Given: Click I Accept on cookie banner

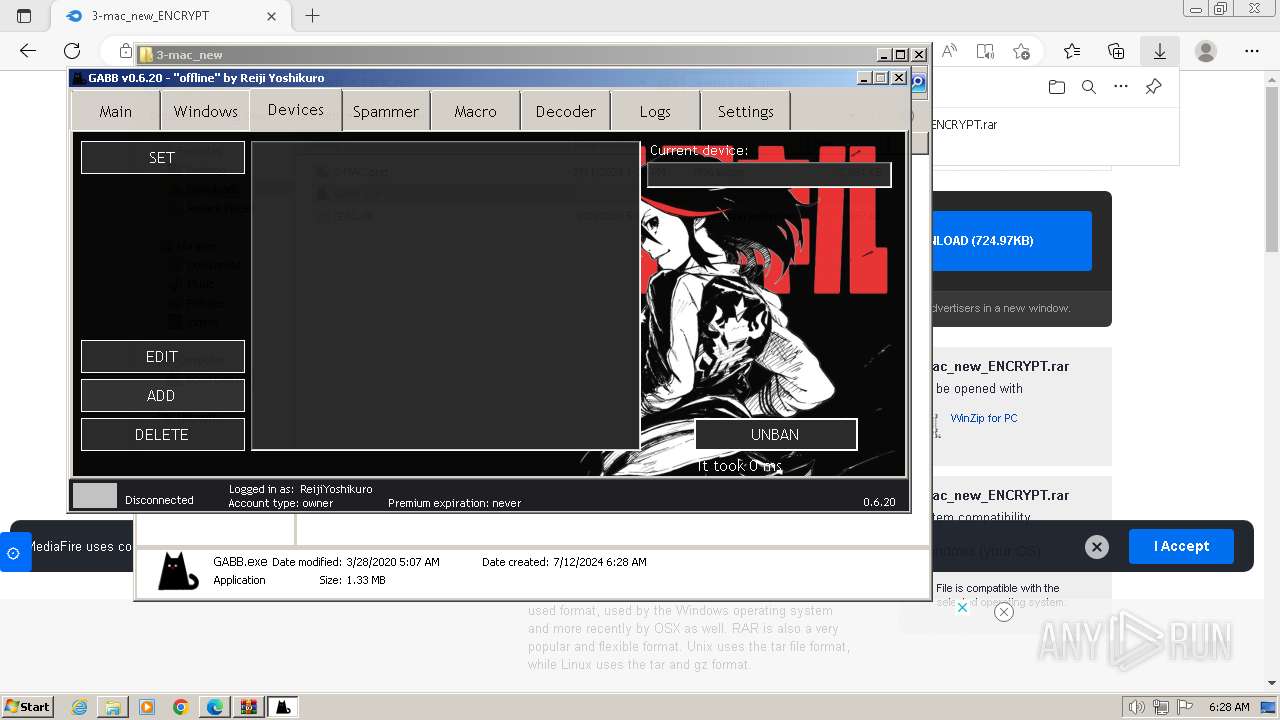Looking at the screenshot, I should 1181,546.
